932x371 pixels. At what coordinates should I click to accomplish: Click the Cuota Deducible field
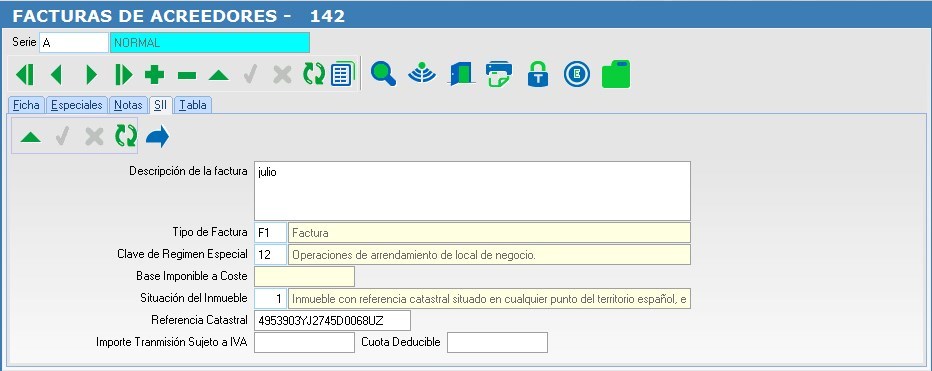[x=498, y=342]
